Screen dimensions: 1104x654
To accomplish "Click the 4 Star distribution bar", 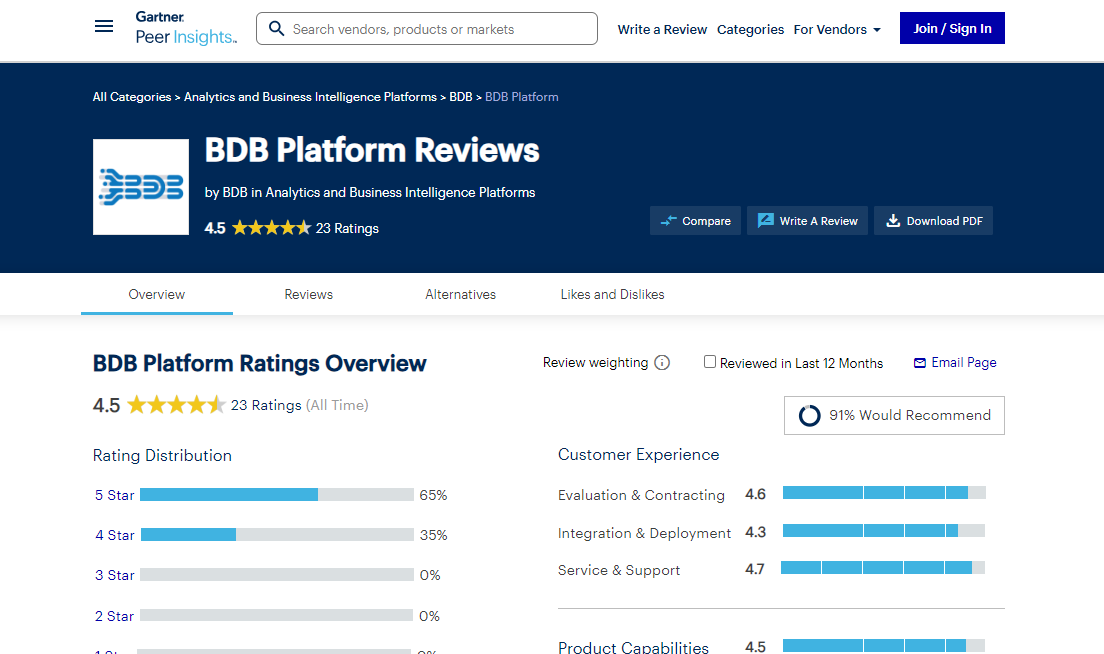I will pyautogui.click(x=277, y=535).
